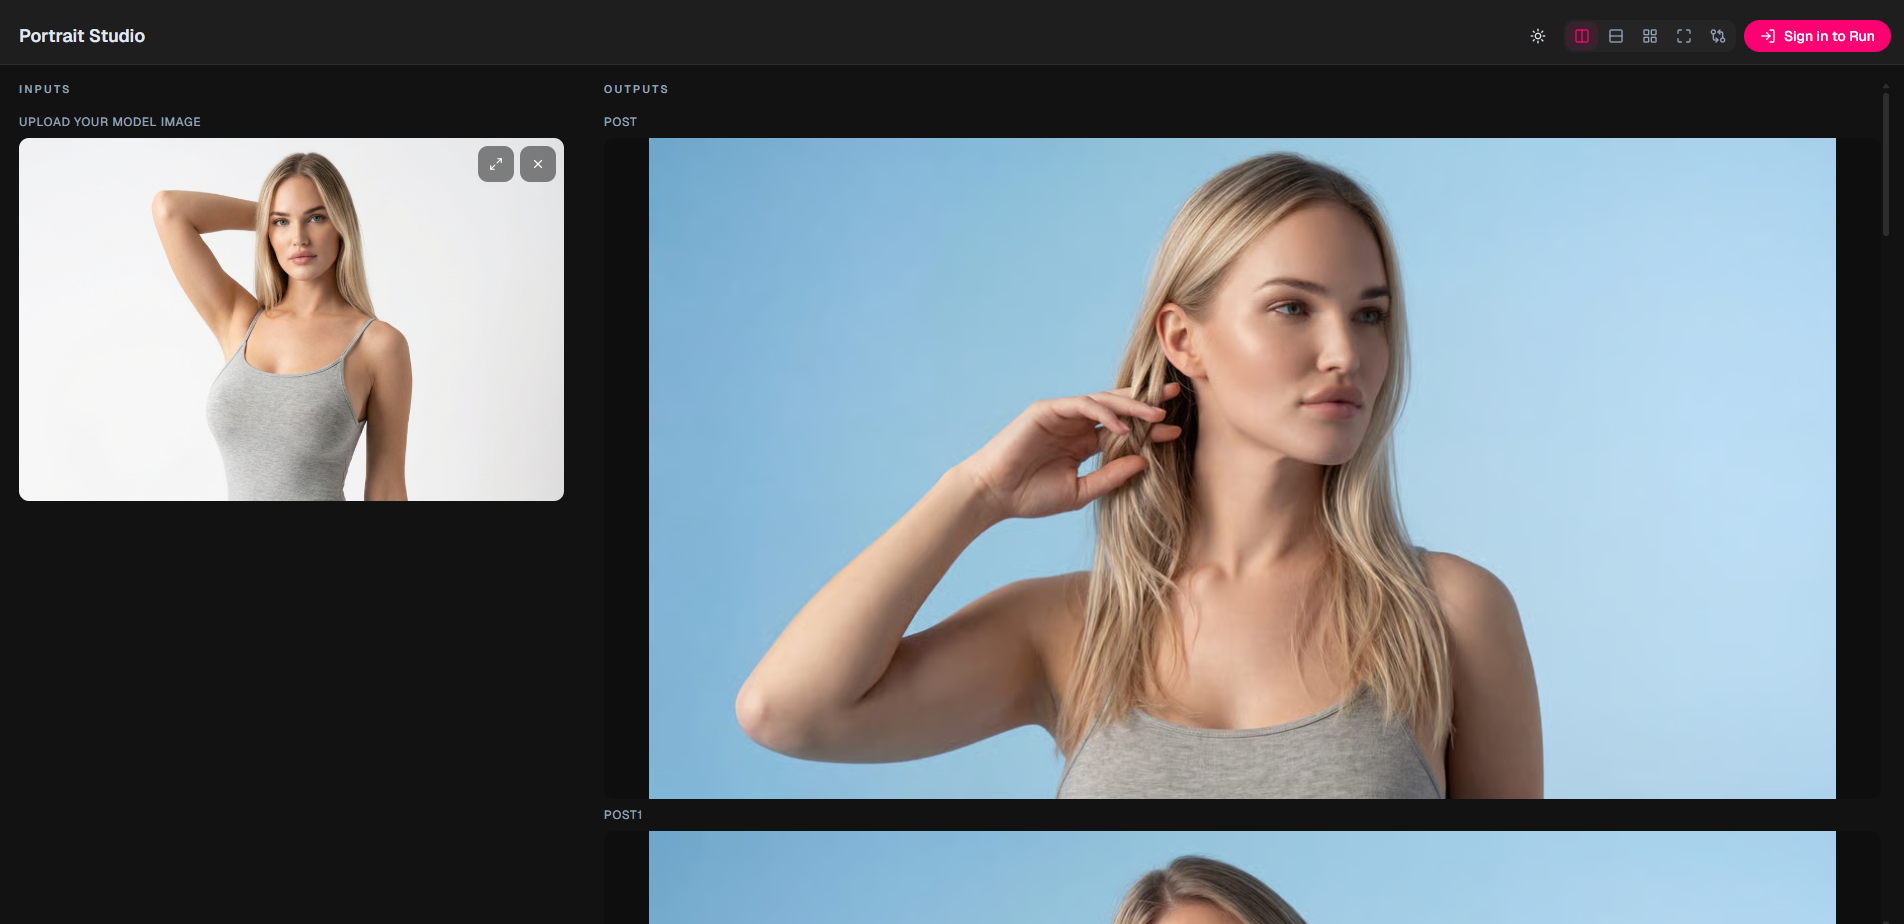Open the POST output portrait image
This screenshot has width=1904, height=924.
tap(1241, 468)
